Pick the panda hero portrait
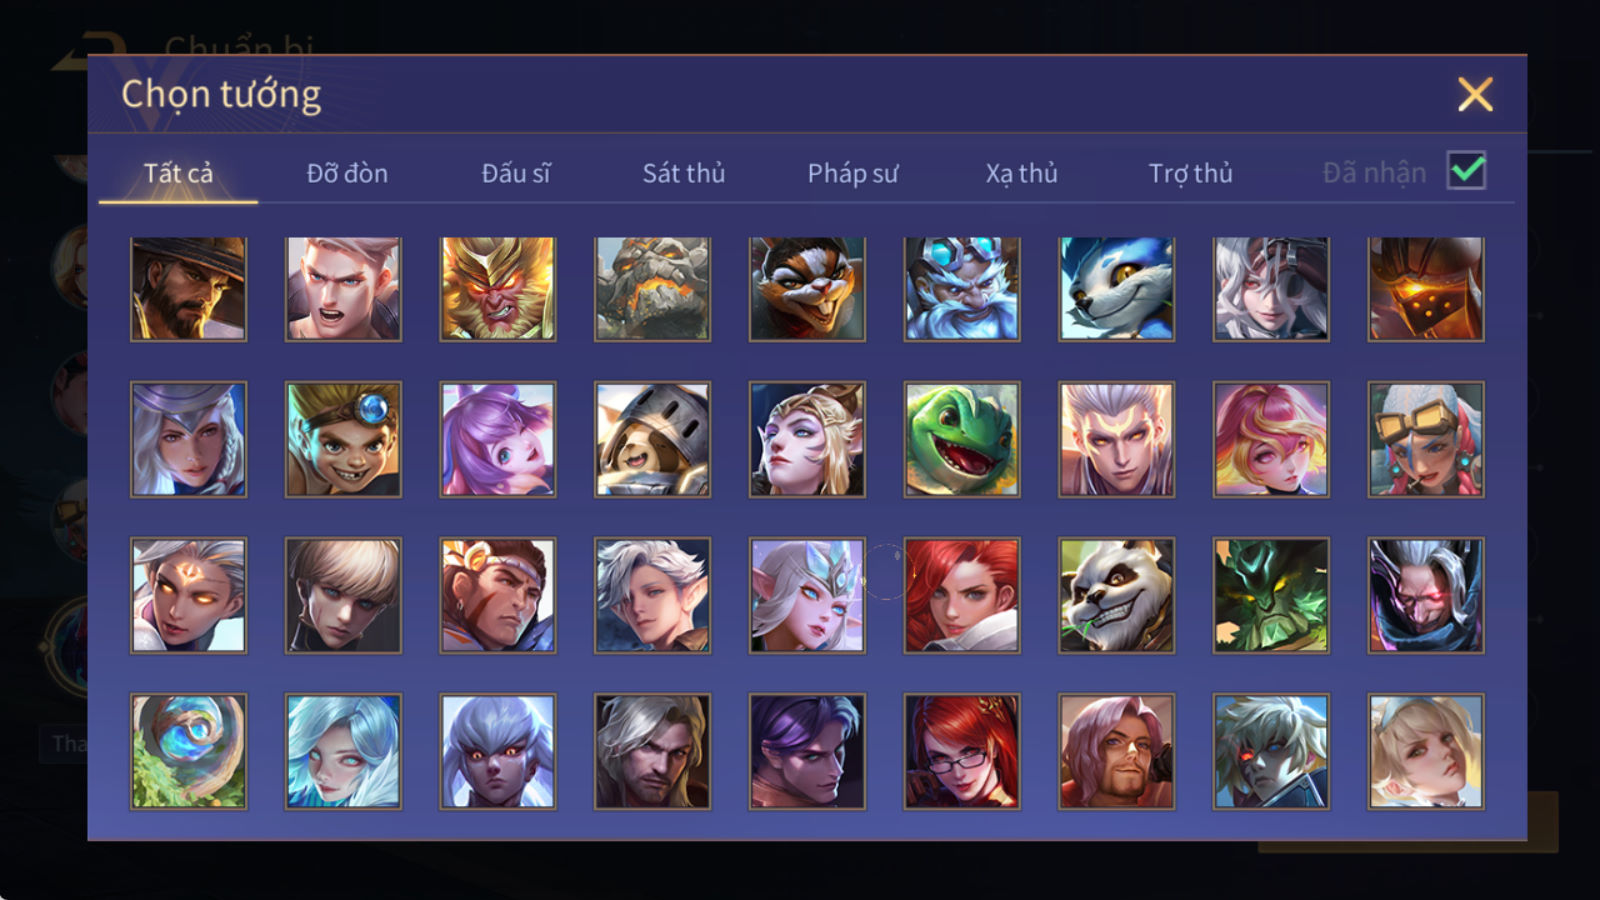This screenshot has width=1600, height=900. tap(1117, 595)
